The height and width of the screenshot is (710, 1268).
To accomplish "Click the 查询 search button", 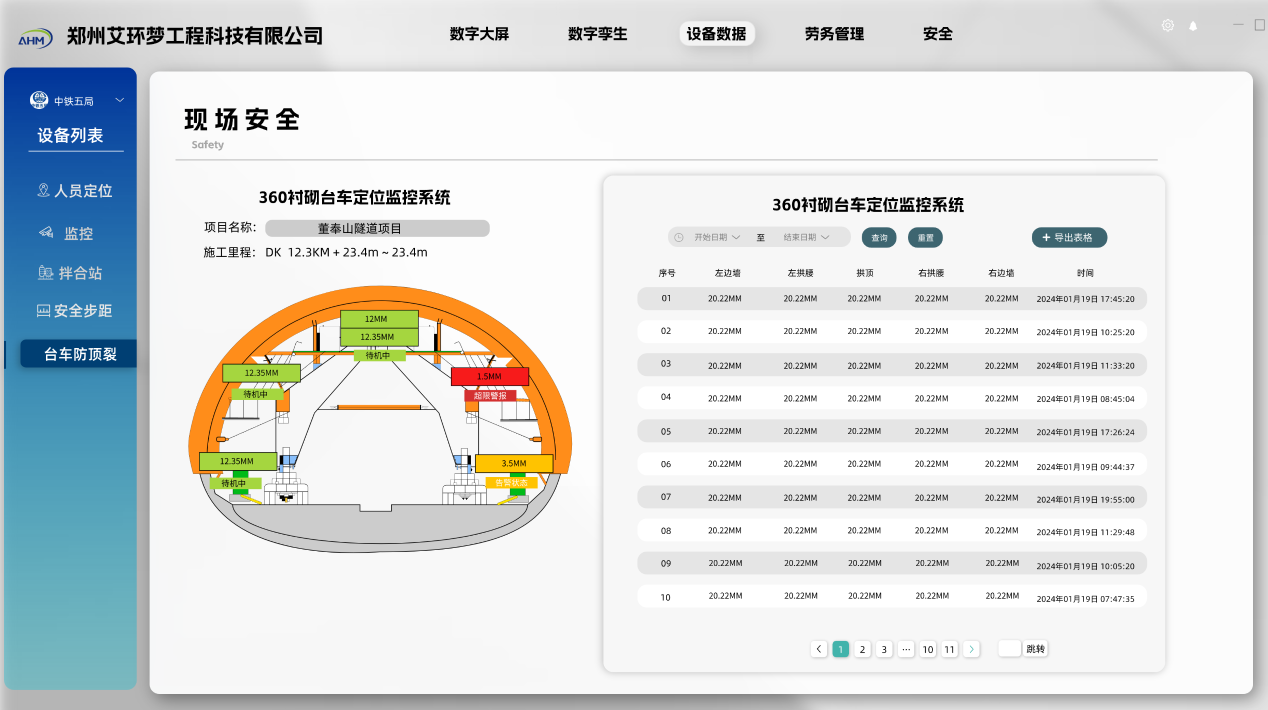I will click(x=879, y=238).
